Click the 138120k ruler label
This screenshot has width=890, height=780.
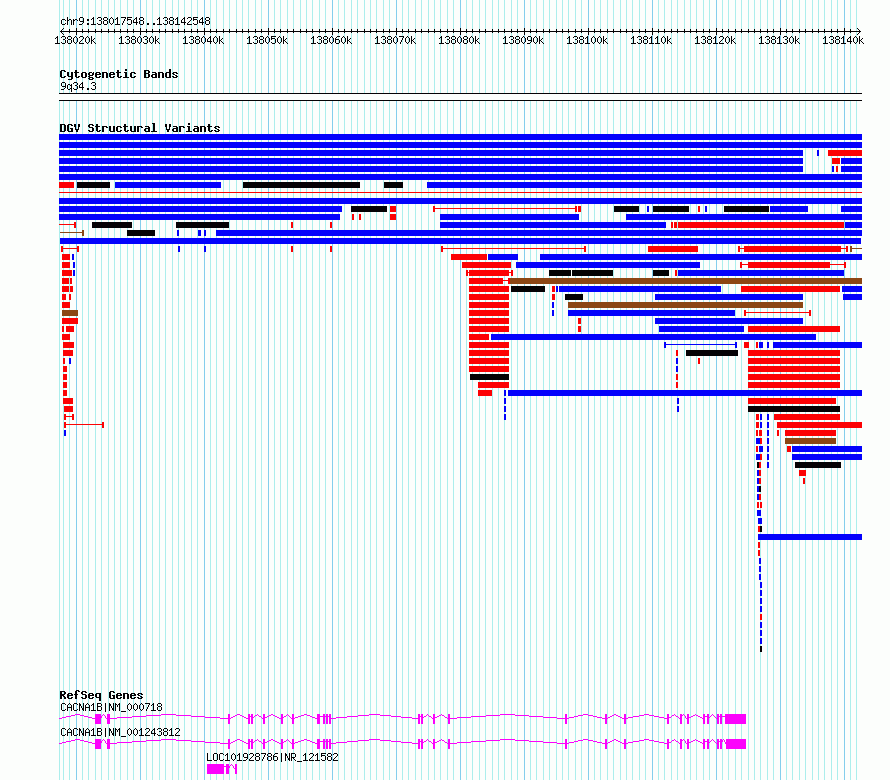pos(715,40)
